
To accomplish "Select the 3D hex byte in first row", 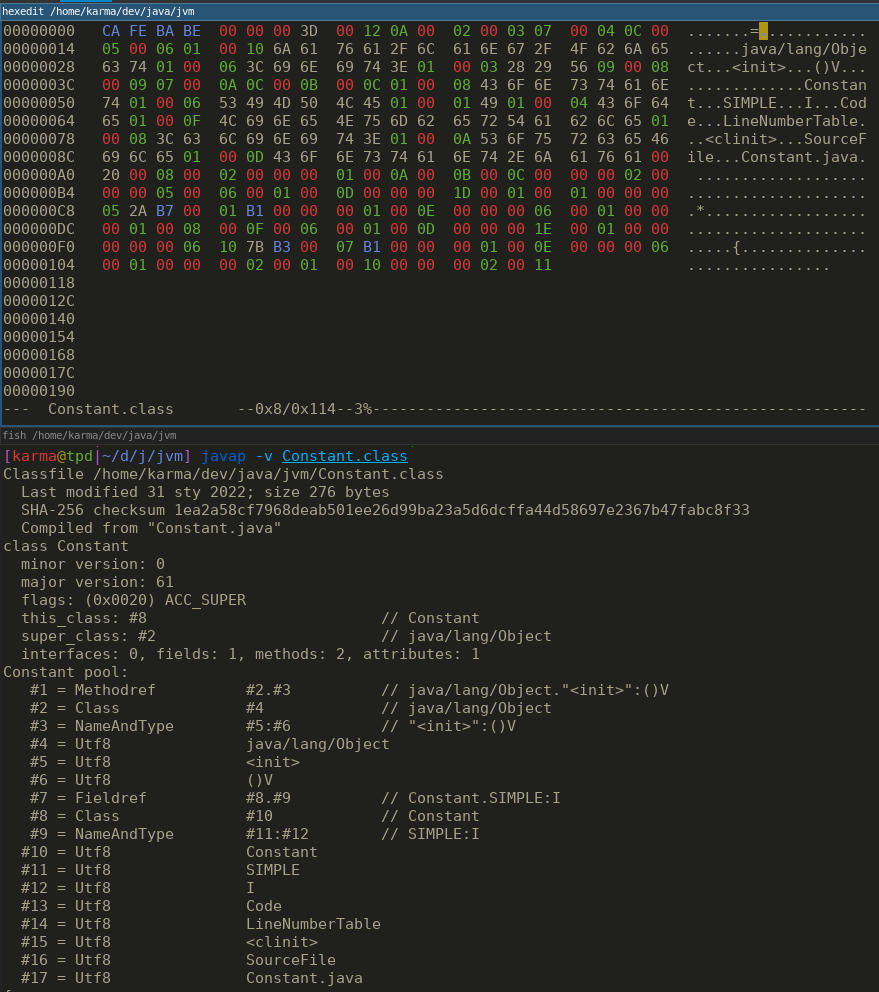I will click(x=309, y=31).
